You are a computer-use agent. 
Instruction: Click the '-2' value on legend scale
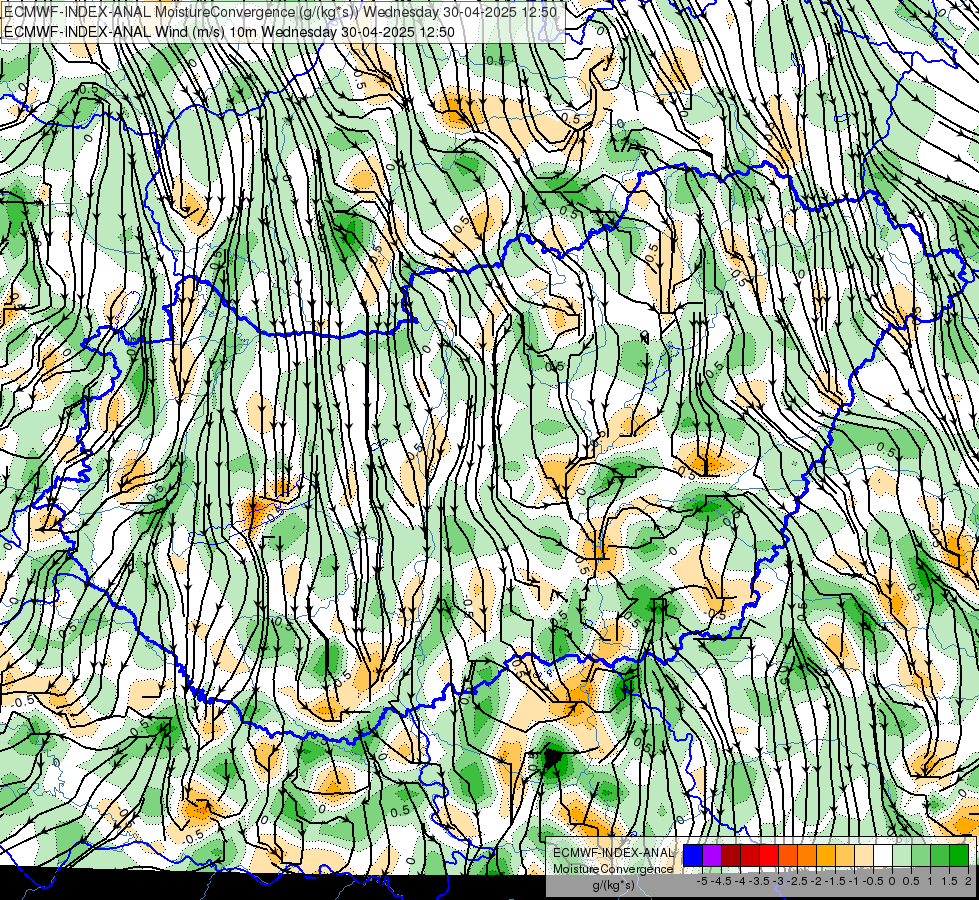(x=817, y=881)
